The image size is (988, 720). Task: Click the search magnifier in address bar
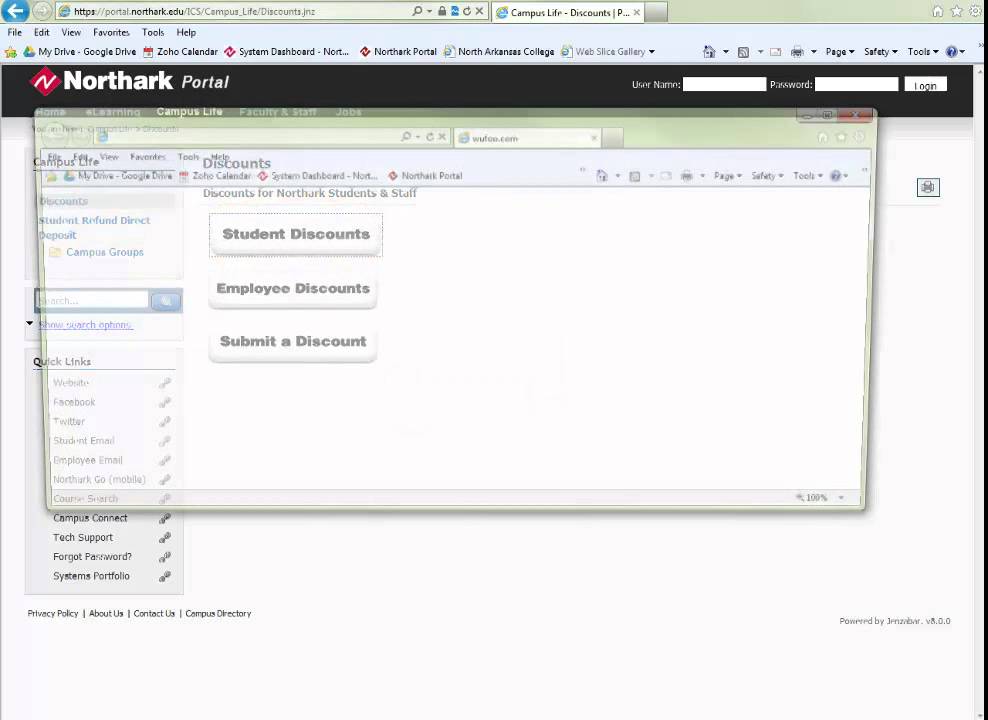click(417, 11)
